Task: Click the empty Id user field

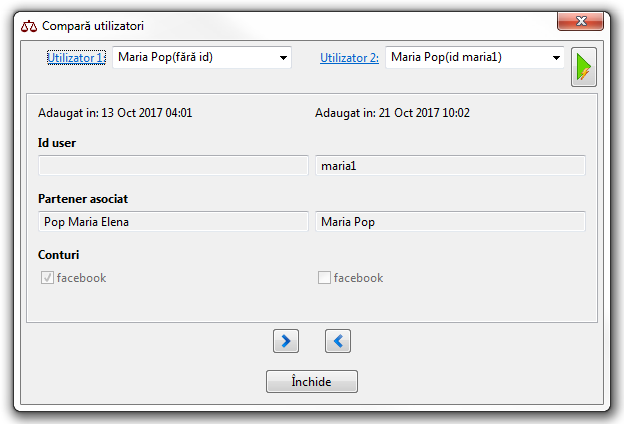Action: click(173, 165)
